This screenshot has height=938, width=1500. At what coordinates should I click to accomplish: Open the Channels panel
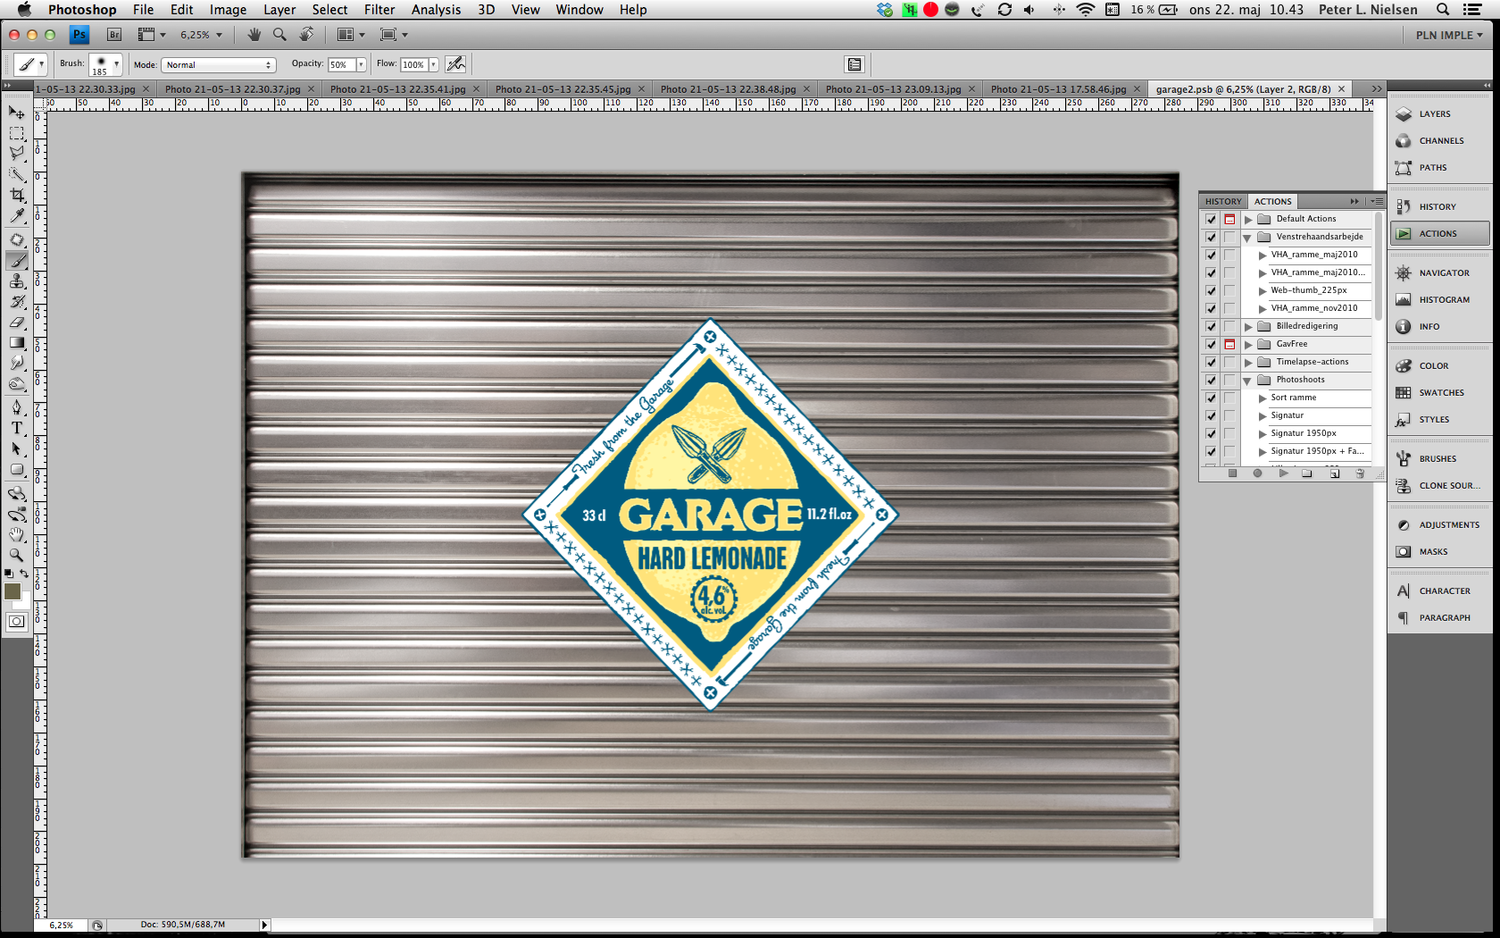(1440, 141)
